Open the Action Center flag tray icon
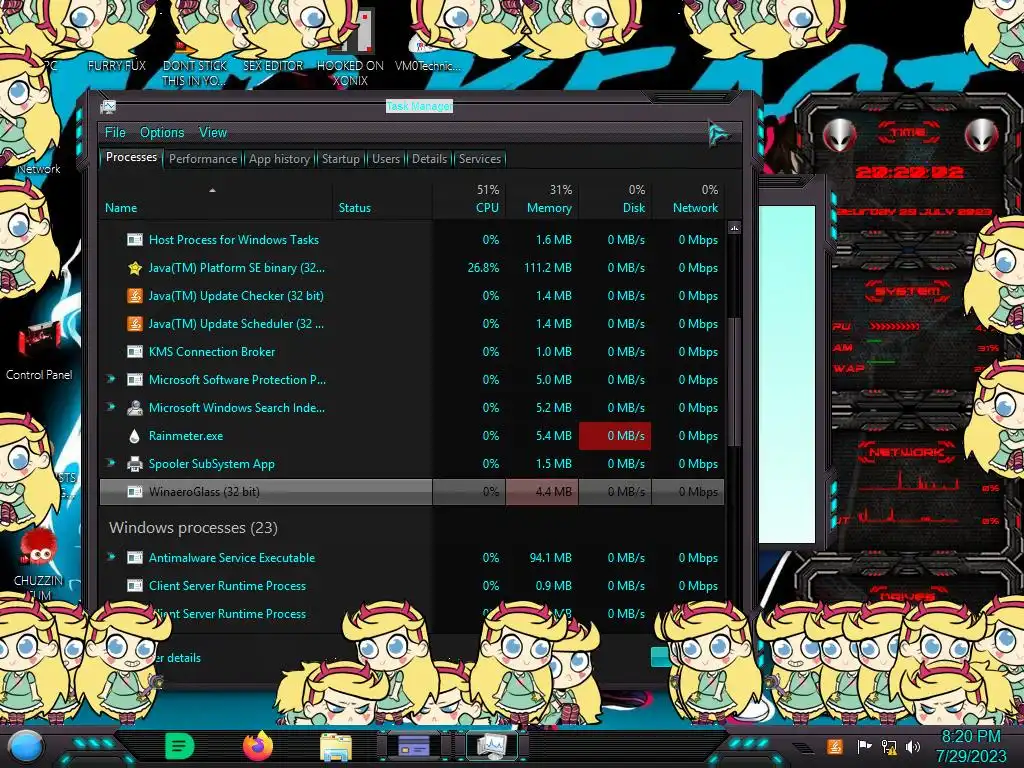Image resolution: width=1024 pixels, height=768 pixels. 864,746
